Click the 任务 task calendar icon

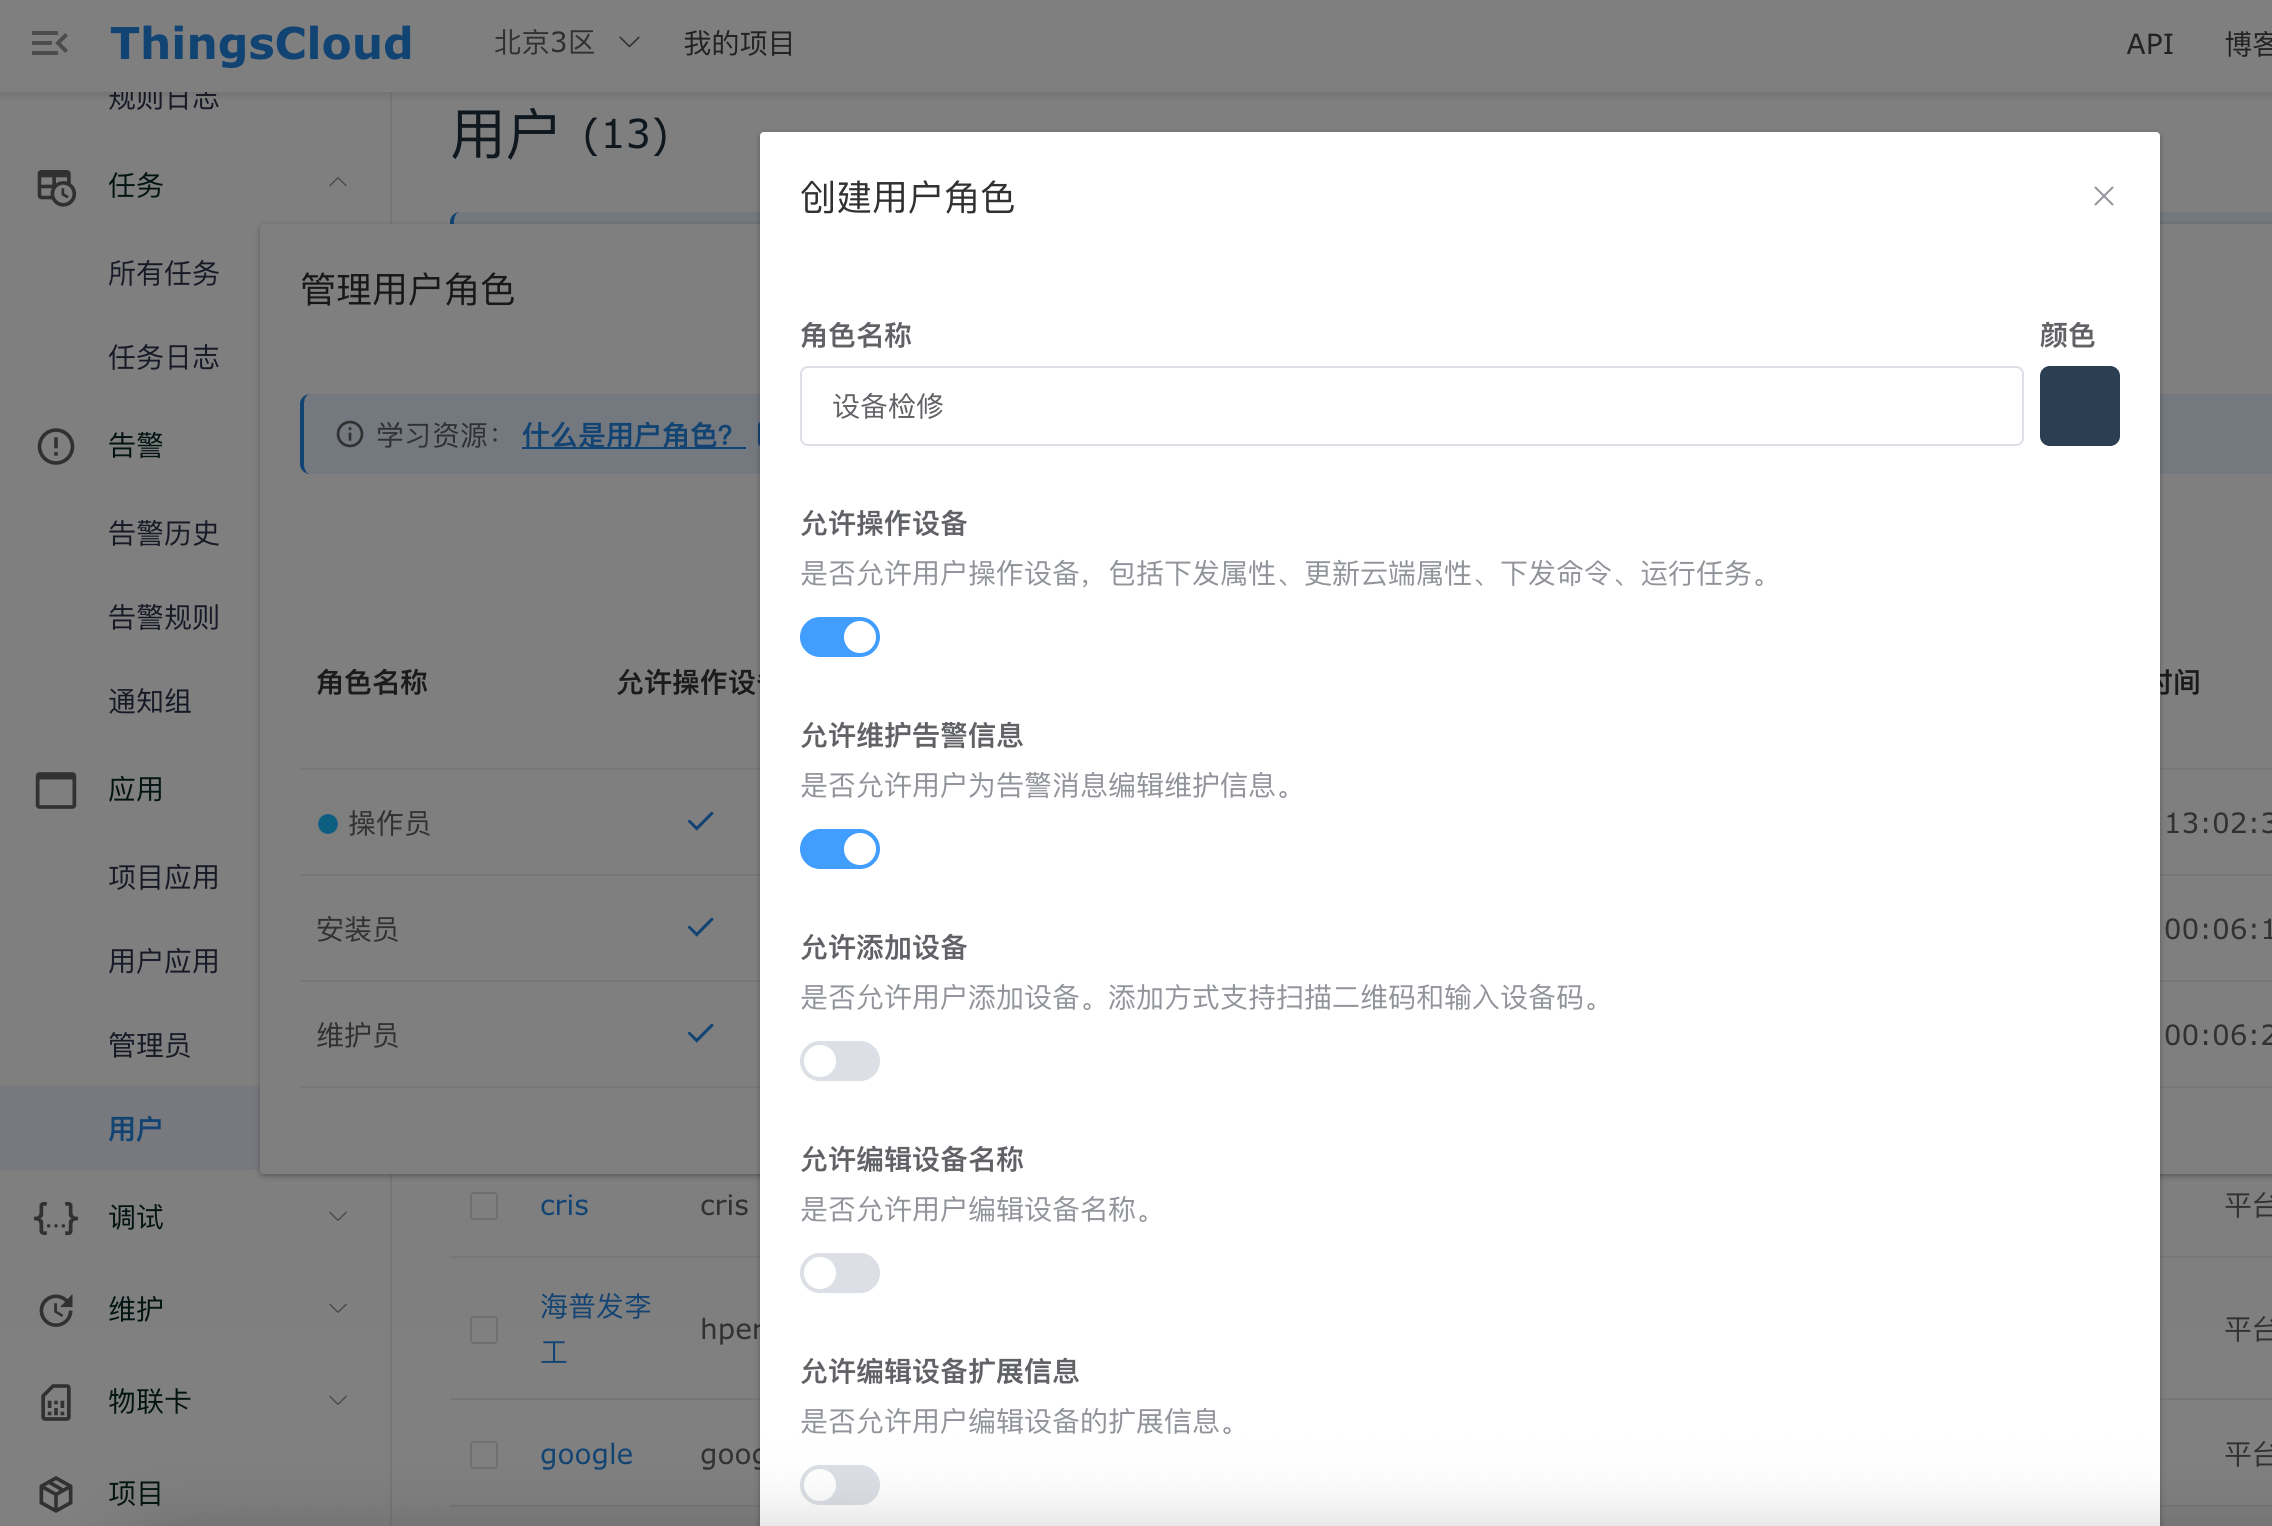pyautogui.click(x=56, y=186)
